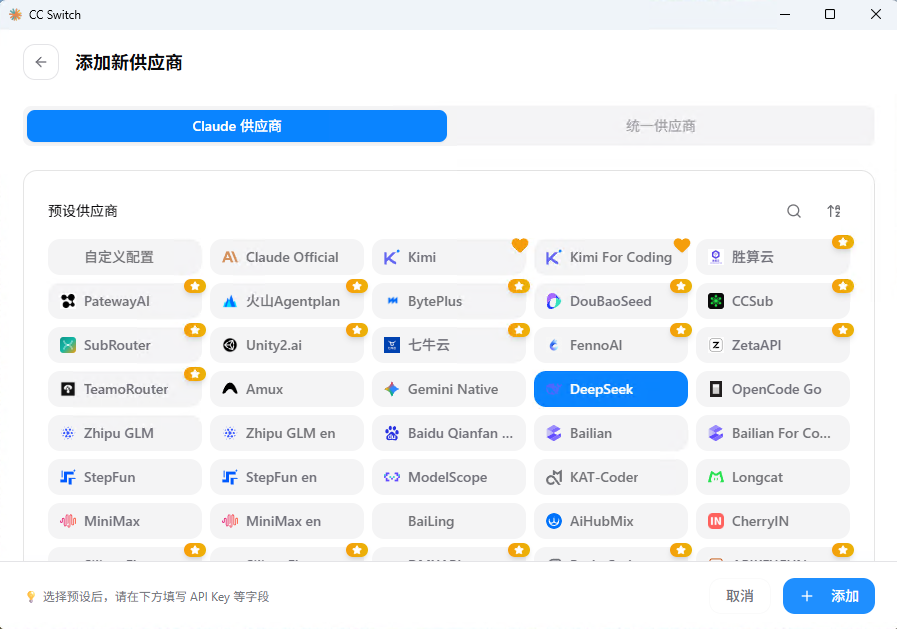Select Amux provider

pyautogui.click(x=287, y=389)
